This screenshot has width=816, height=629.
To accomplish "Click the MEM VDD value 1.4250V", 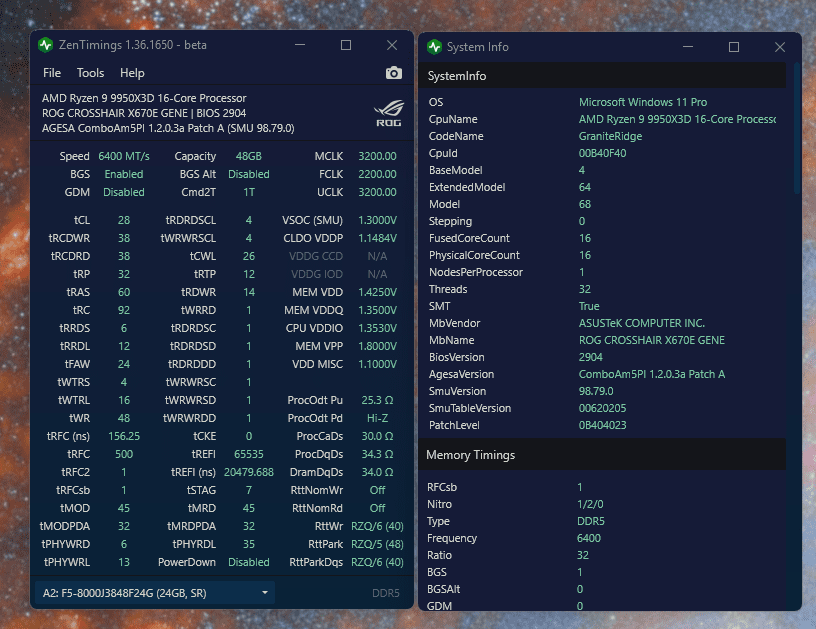I will 377,292.
